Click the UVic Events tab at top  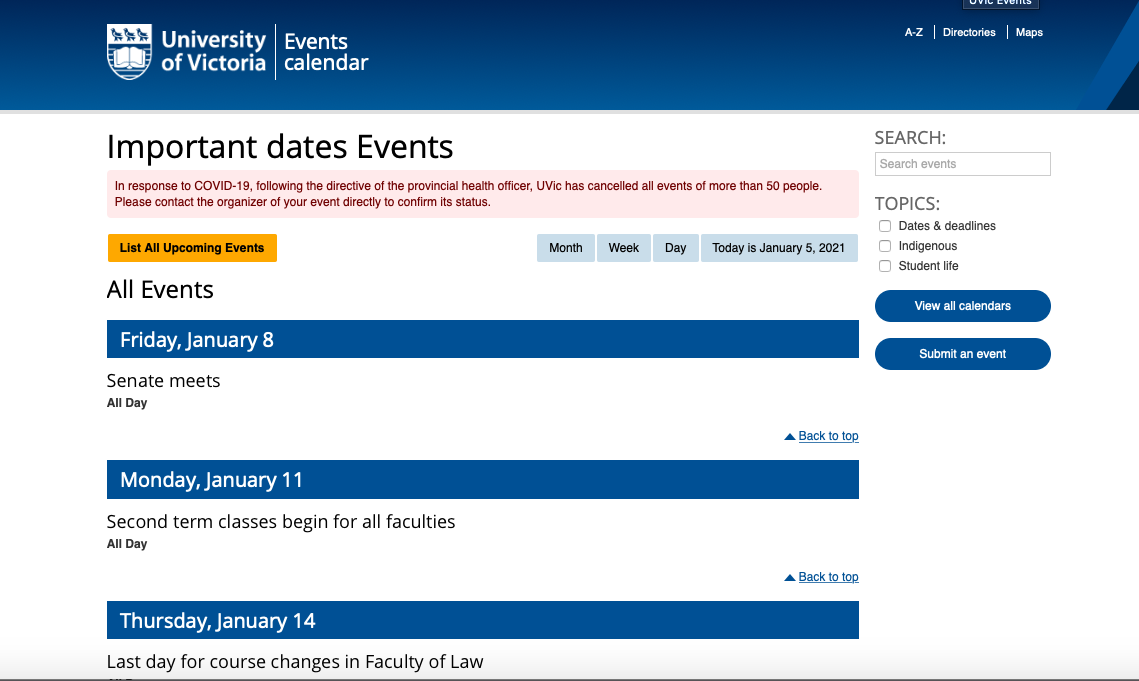pos(1000,3)
